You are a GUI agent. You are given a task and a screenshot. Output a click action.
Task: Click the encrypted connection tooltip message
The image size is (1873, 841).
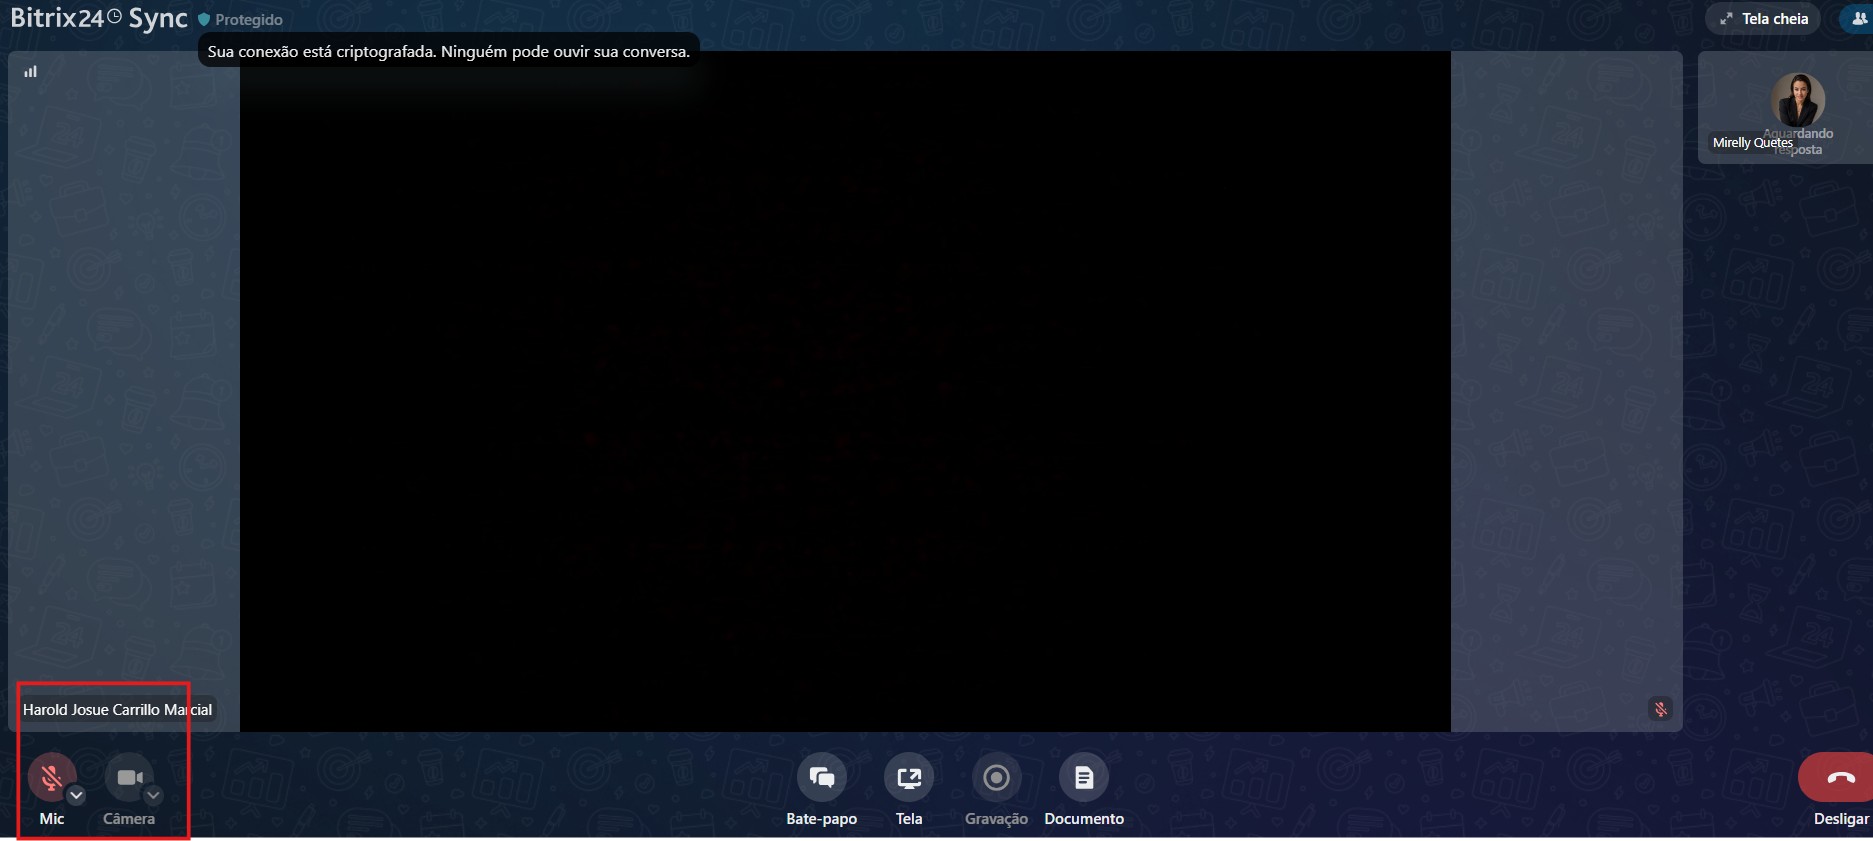point(448,52)
